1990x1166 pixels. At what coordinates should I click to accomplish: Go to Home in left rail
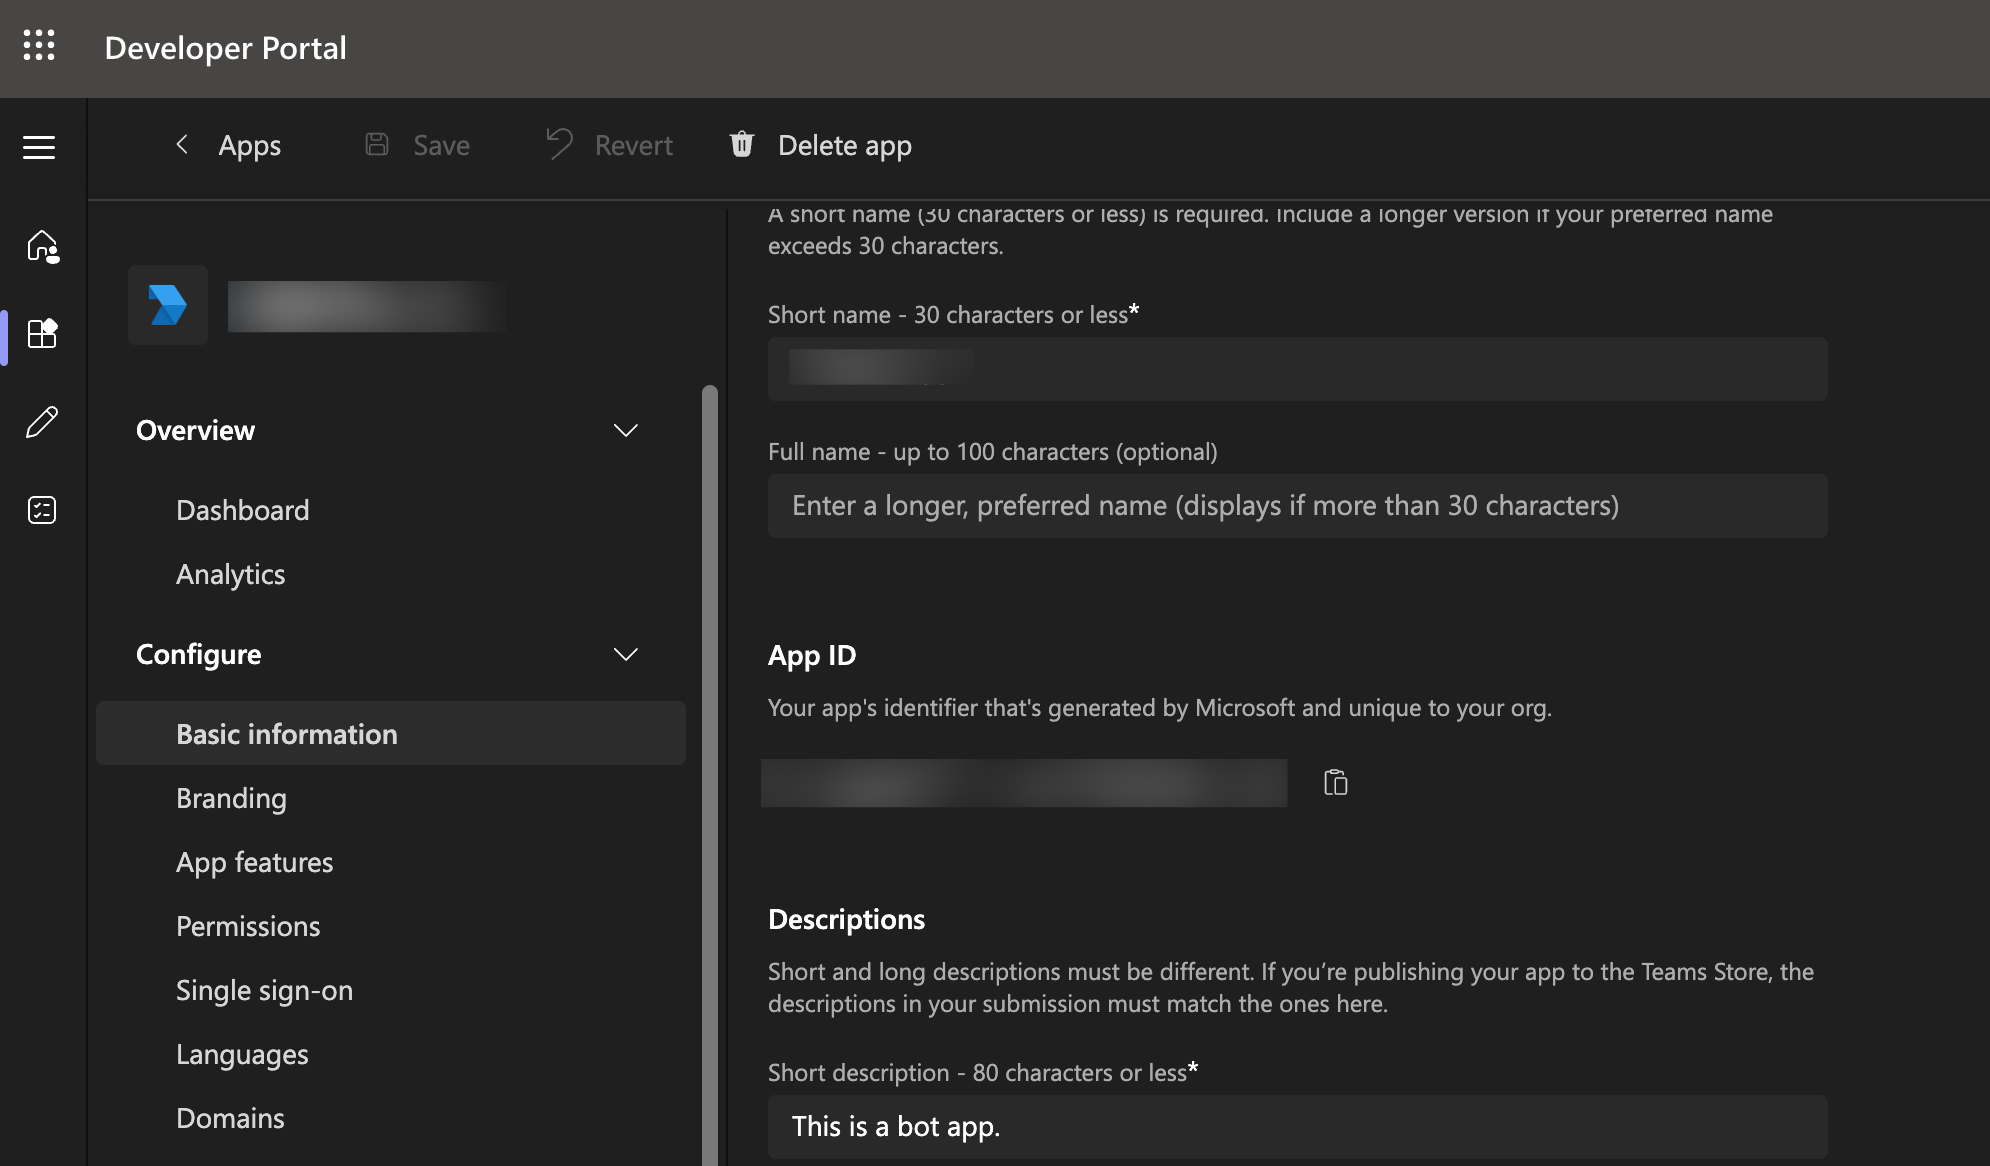click(42, 246)
